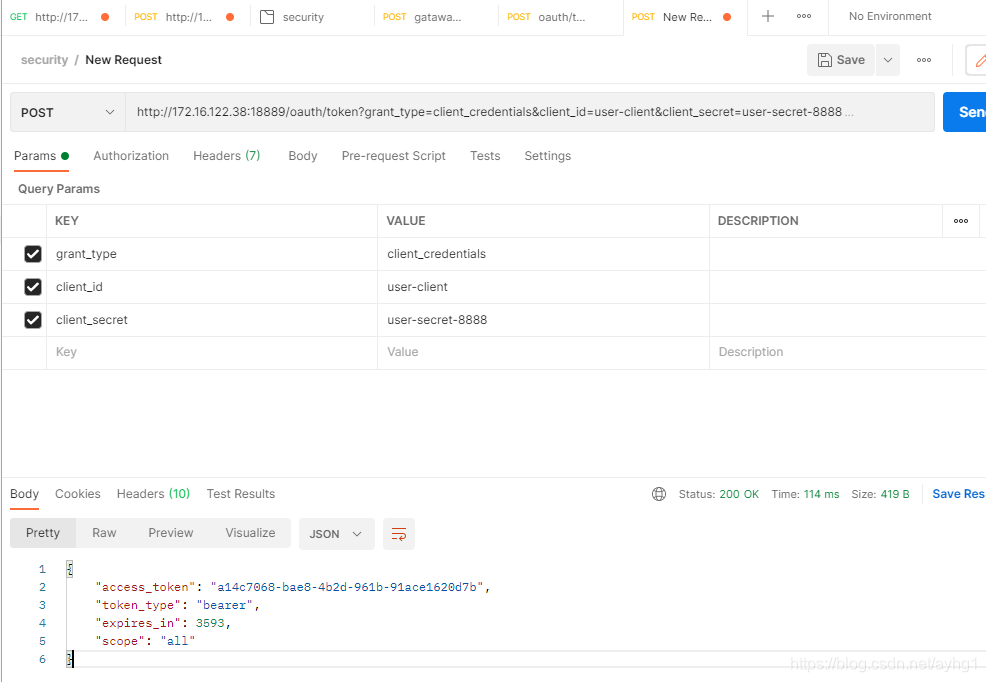Uncheck the client_id parameter
The image size is (986, 682).
pyautogui.click(x=33, y=287)
